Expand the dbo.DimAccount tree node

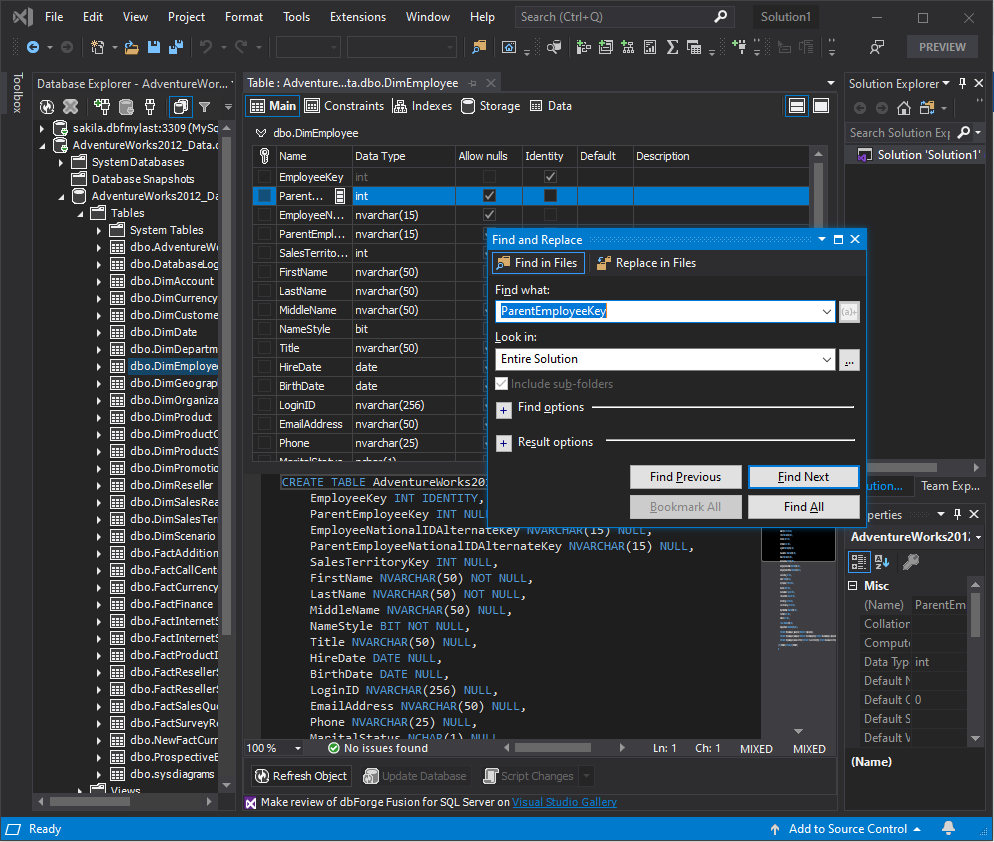click(x=99, y=282)
